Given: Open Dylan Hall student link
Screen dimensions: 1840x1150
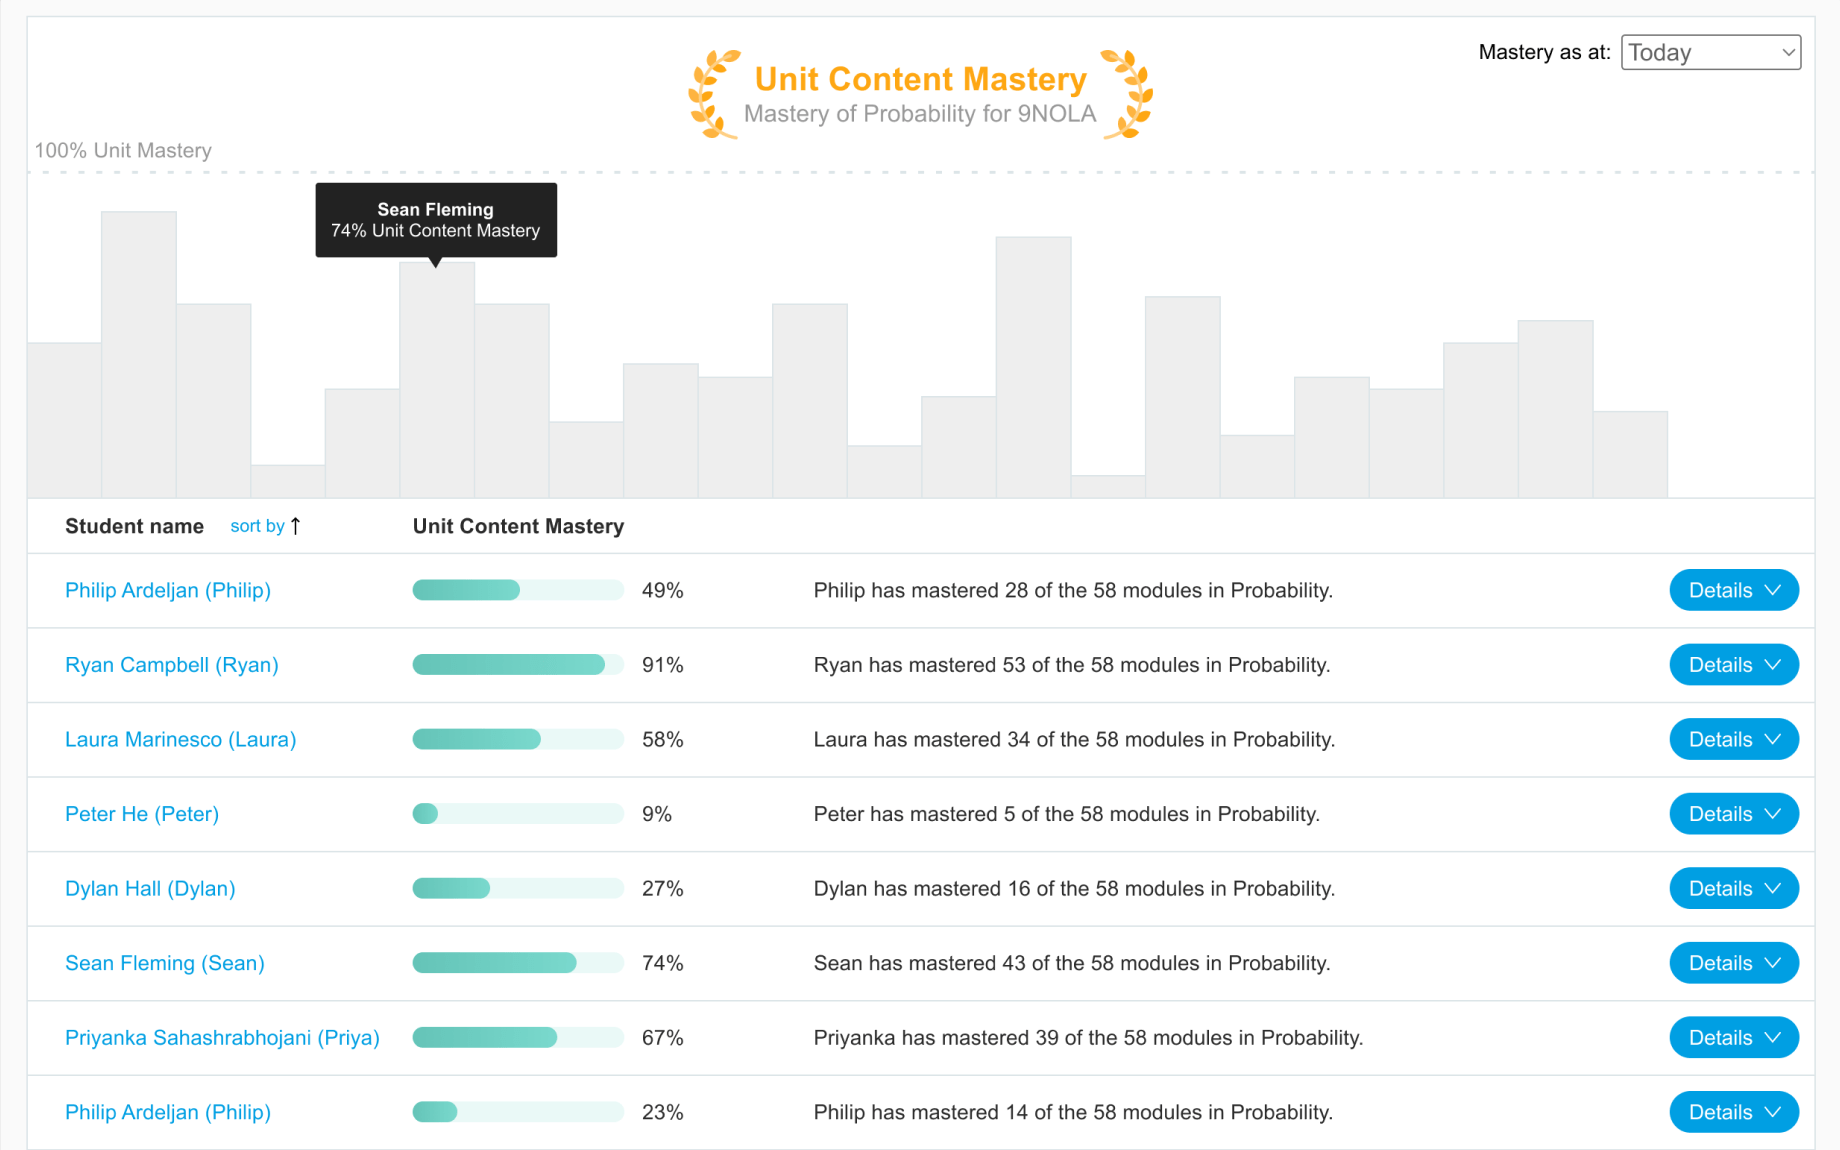Looking at the screenshot, I should click(150, 889).
